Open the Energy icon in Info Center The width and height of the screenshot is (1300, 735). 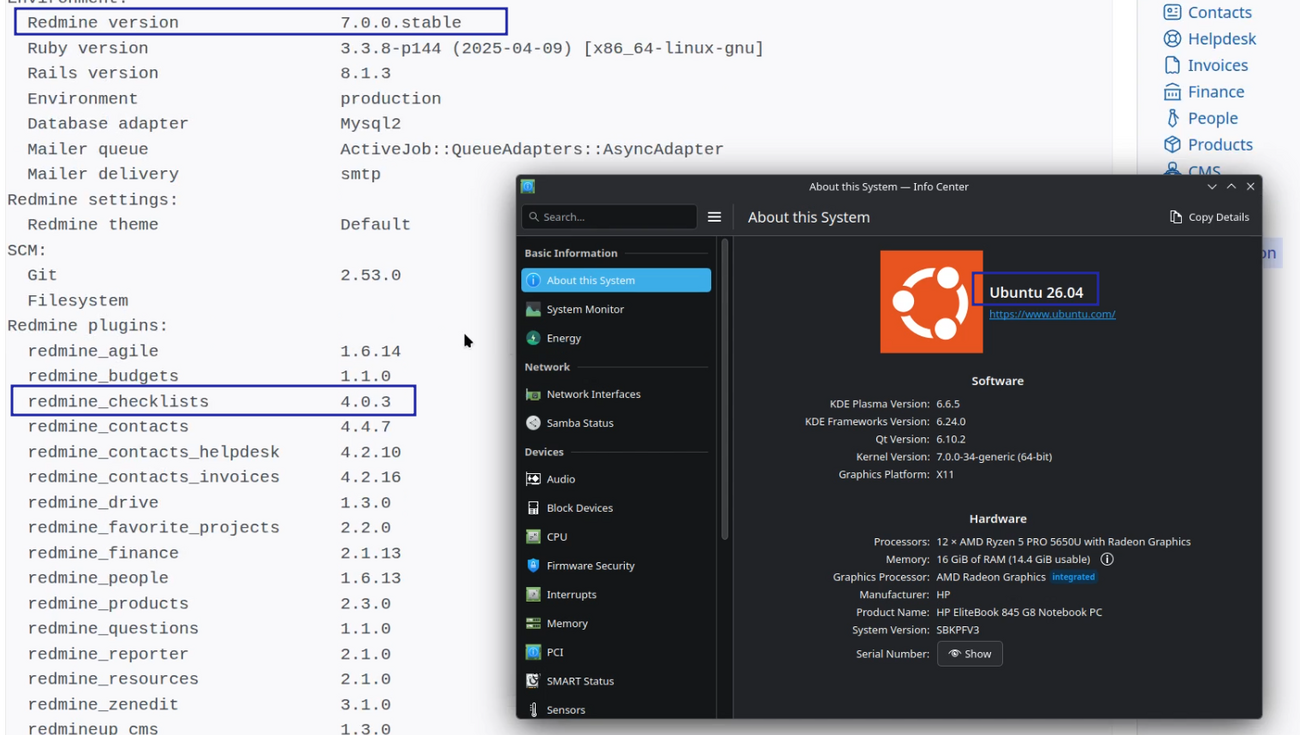click(x=533, y=338)
